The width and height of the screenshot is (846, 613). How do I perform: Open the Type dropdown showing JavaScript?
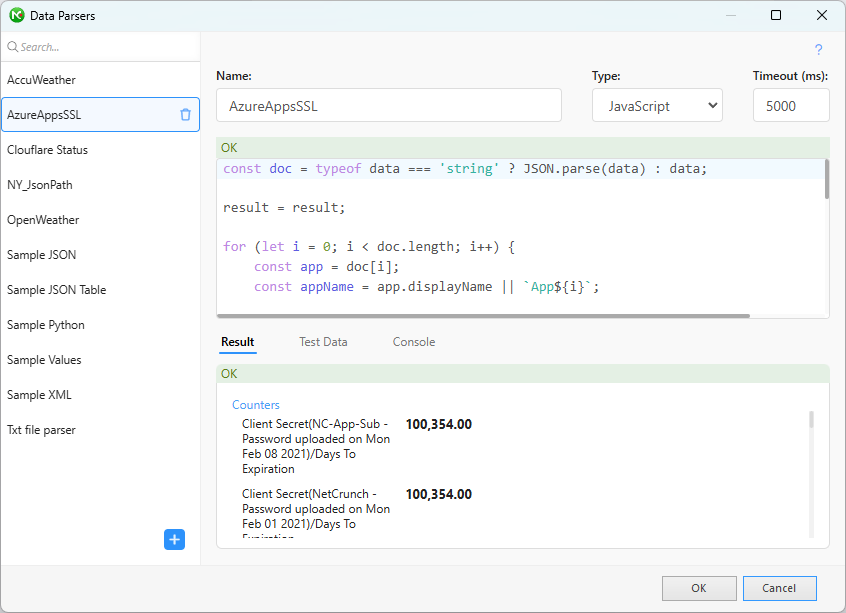657,105
